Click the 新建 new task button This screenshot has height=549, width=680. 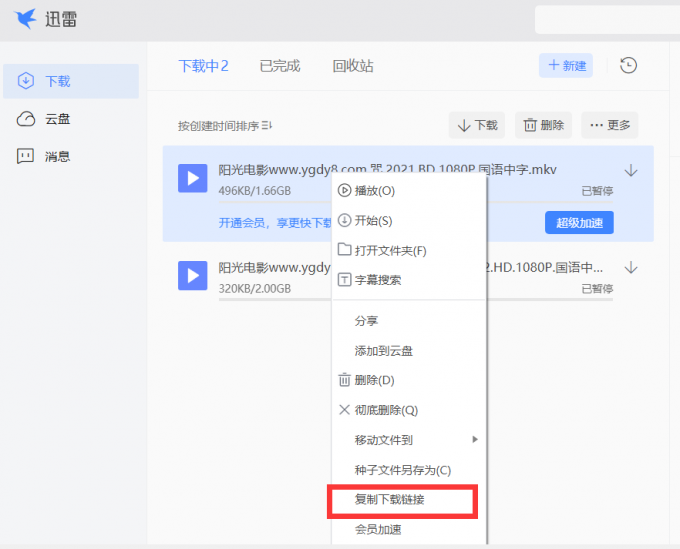pos(566,65)
